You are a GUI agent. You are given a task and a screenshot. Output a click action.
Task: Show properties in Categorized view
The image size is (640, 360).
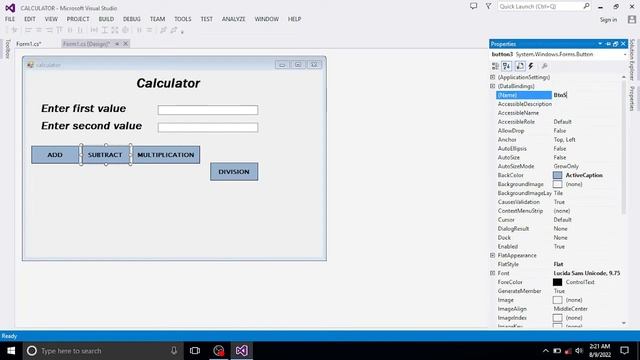(495, 66)
